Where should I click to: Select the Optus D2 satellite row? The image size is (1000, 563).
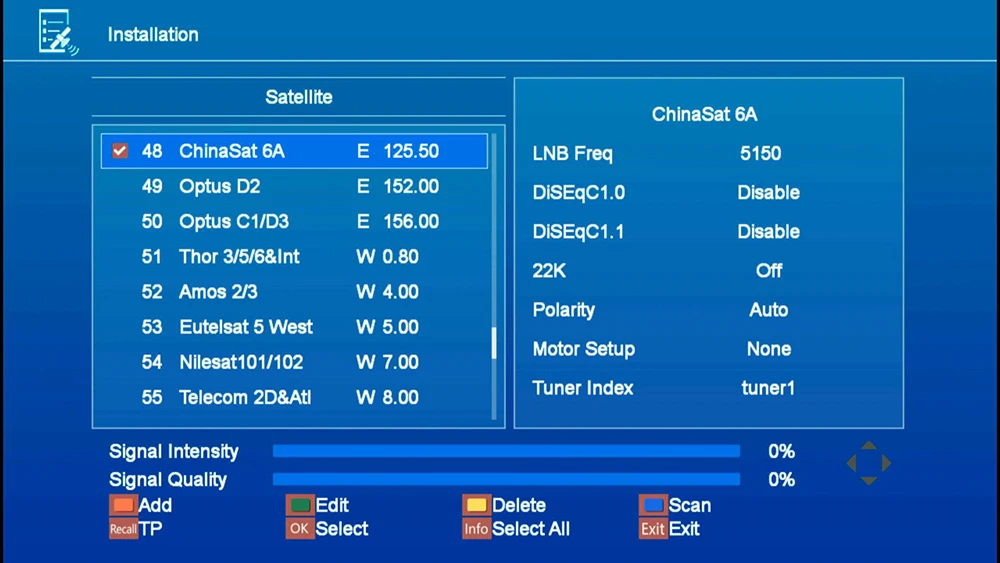pyautogui.click(x=294, y=186)
